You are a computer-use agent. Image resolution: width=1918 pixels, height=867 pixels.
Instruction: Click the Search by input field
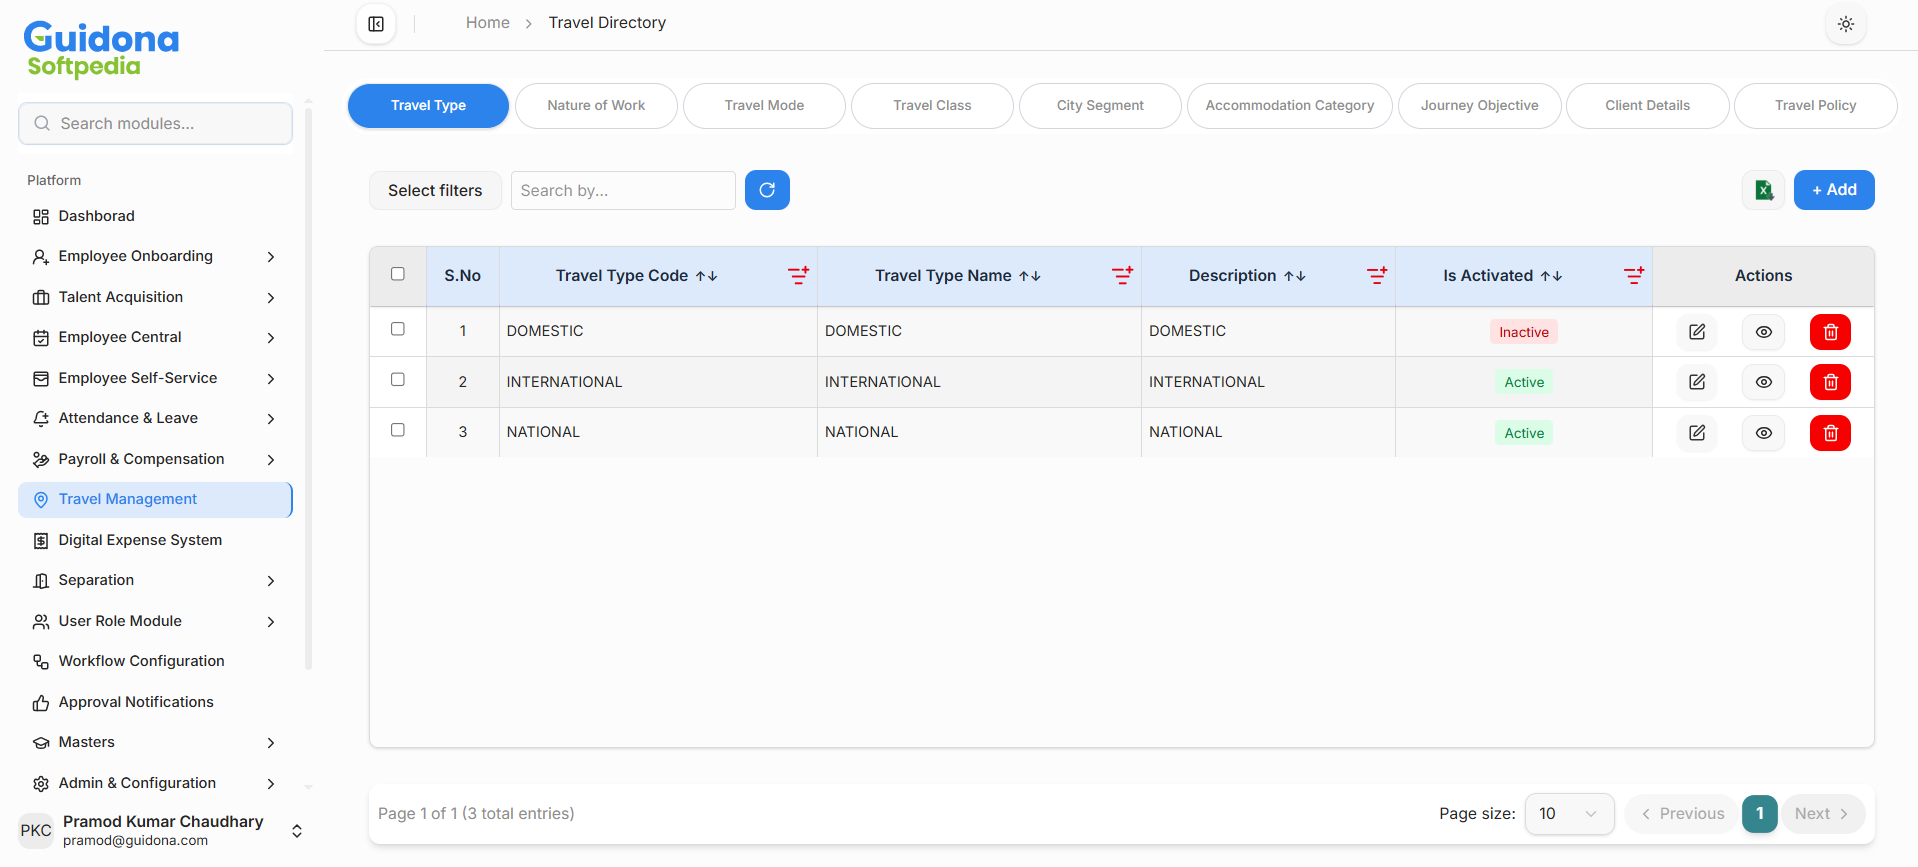[x=622, y=191]
